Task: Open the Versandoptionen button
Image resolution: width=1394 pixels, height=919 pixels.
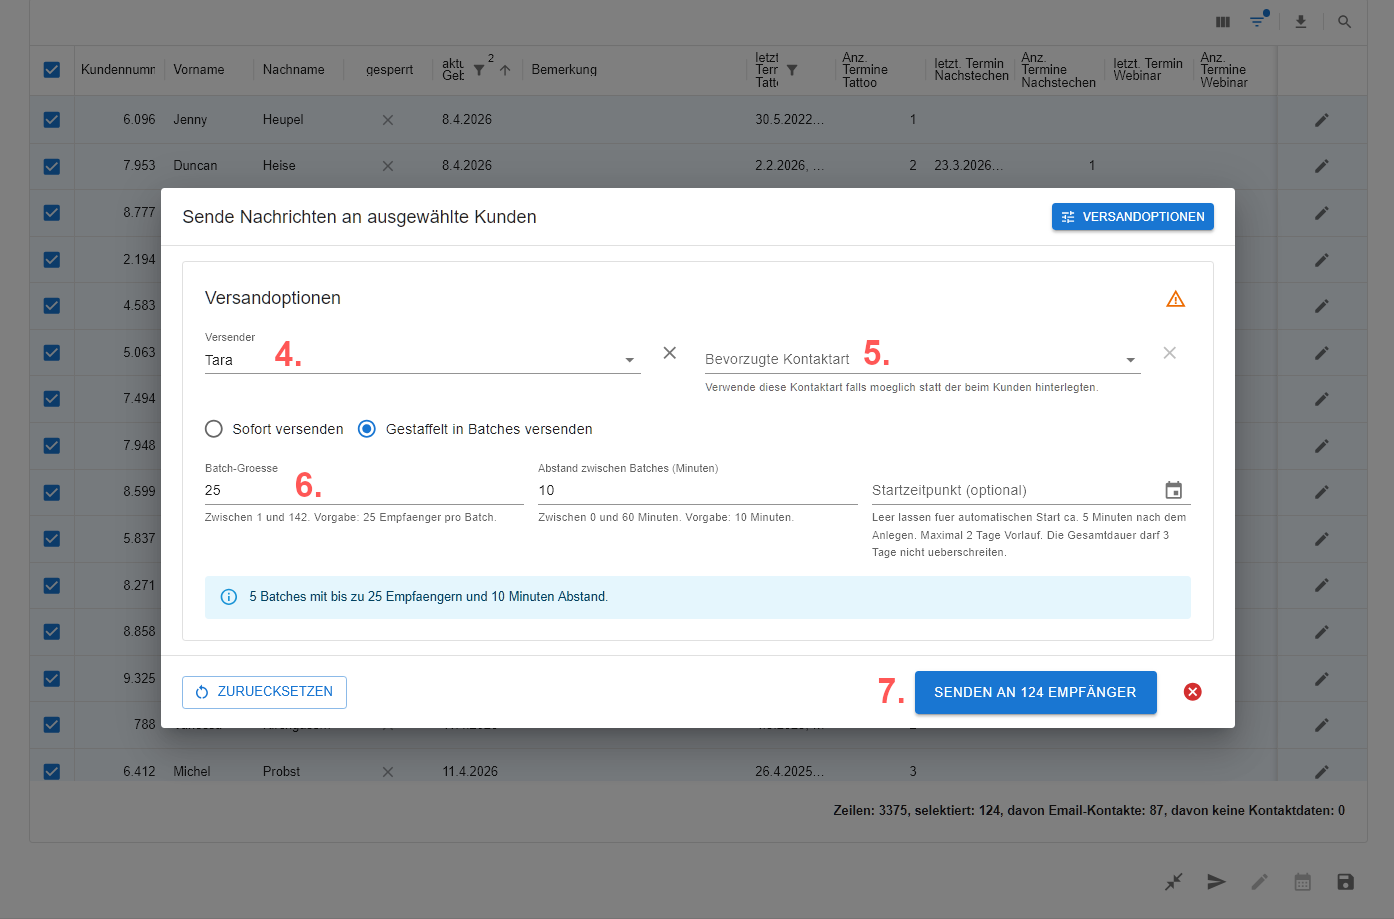Action: [1132, 217]
